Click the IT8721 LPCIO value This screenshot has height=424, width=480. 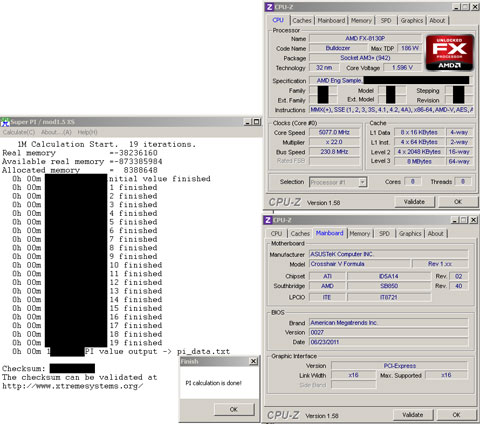pos(389,297)
